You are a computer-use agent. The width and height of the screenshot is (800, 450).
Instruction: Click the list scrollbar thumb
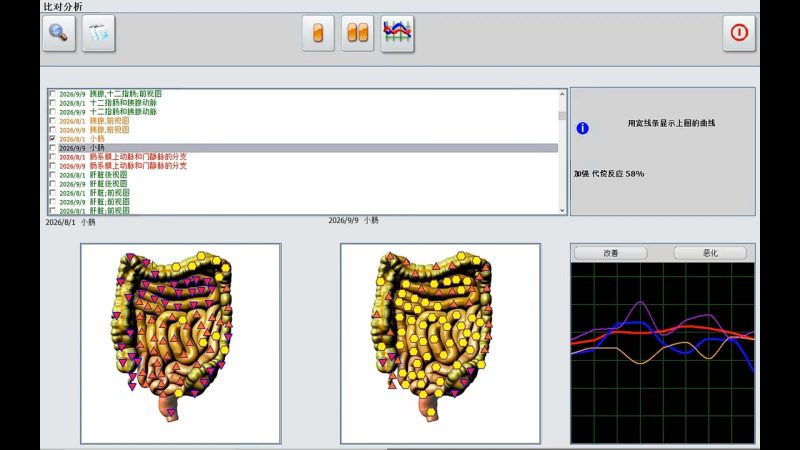[x=562, y=116]
